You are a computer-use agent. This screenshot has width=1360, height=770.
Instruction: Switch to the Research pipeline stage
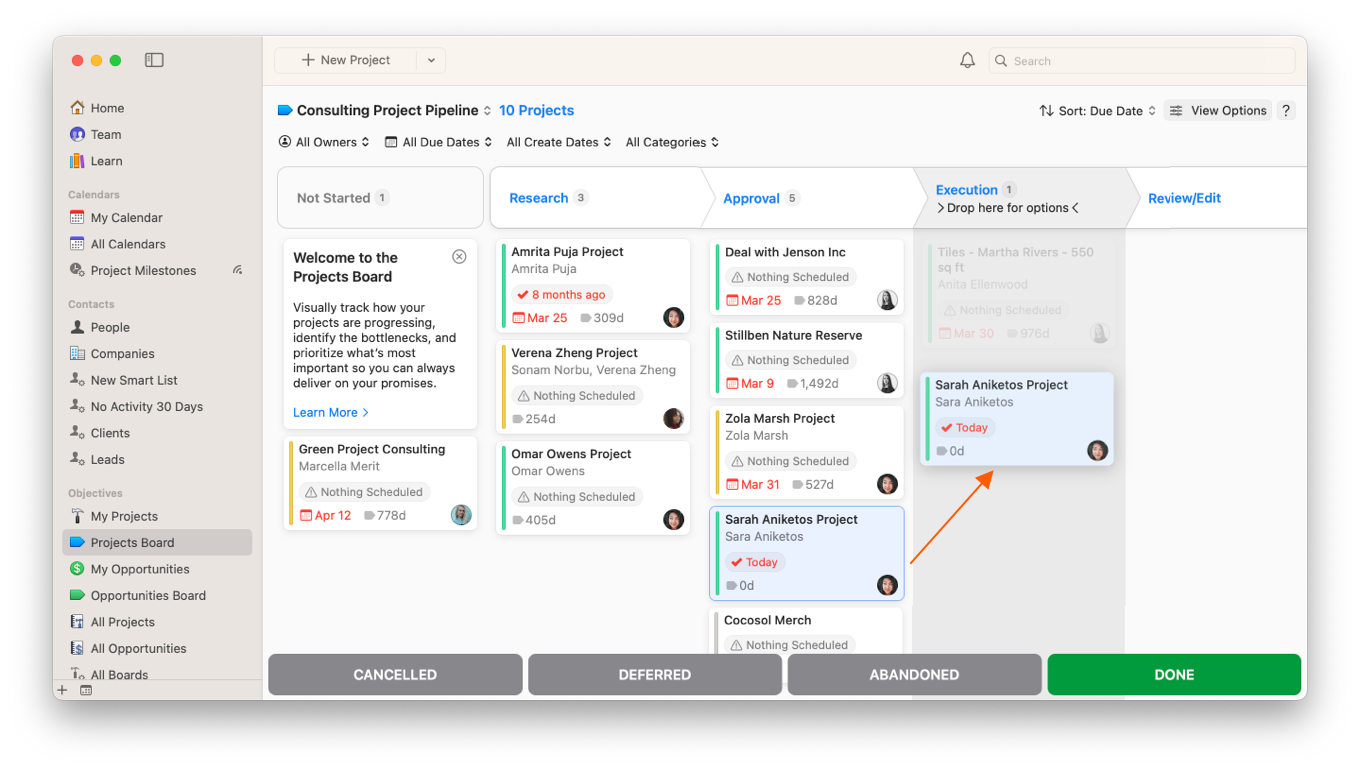pos(539,197)
